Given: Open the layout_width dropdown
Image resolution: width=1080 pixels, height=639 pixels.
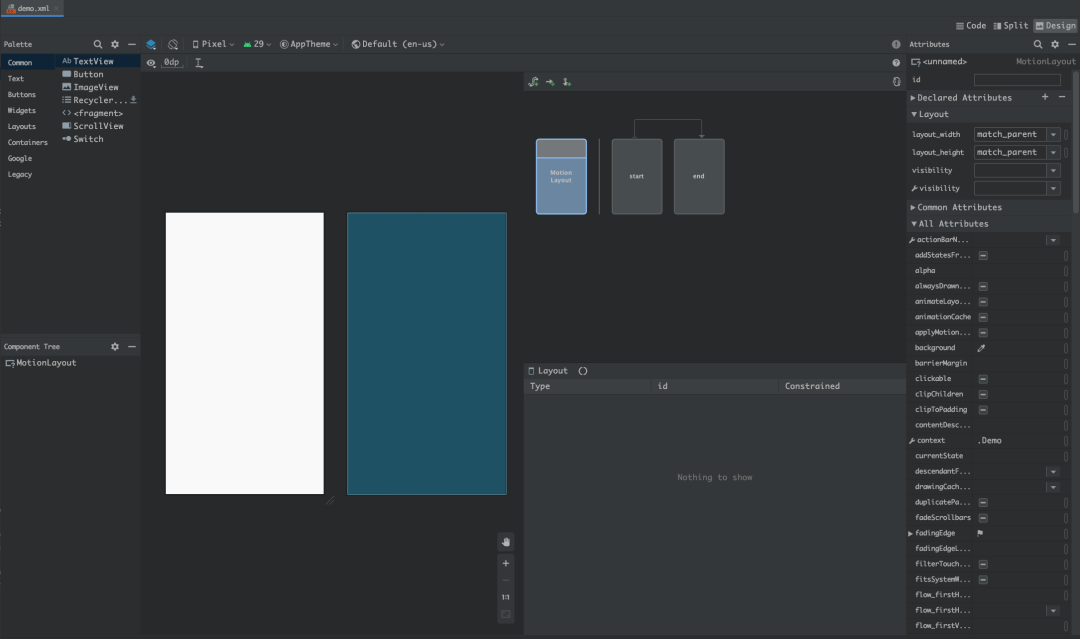Looking at the screenshot, I should [1053, 135].
